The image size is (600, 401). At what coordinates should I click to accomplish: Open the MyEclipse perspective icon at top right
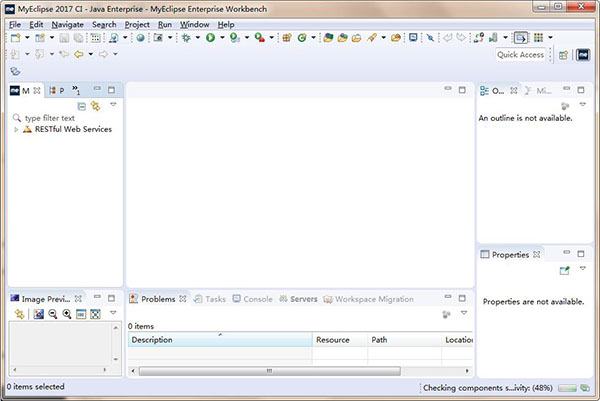[x=583, y=54]
